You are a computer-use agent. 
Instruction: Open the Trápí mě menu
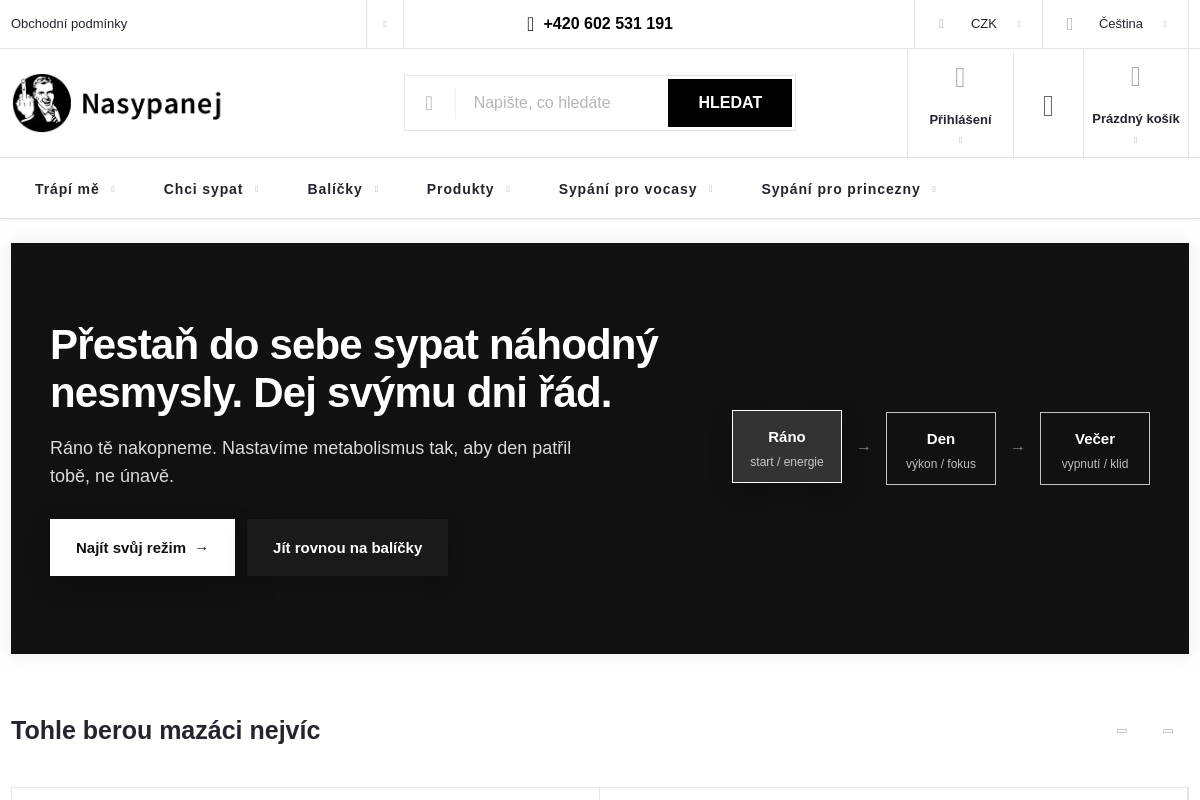click(x=67, y=188)
